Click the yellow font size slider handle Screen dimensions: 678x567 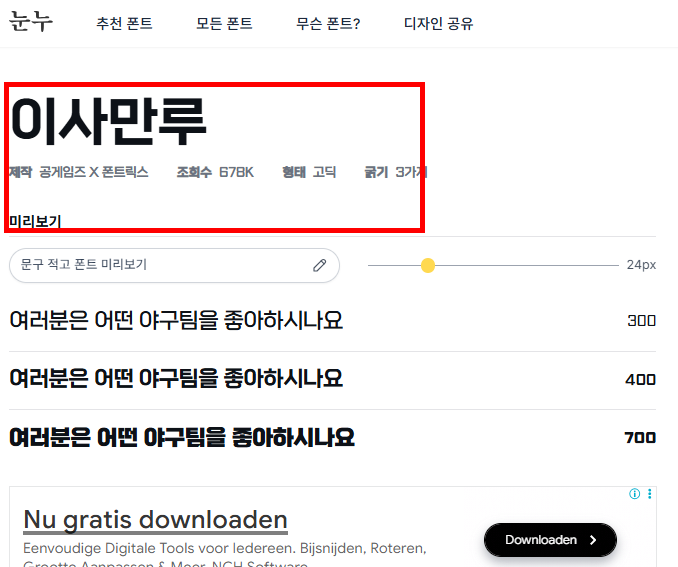pos(428,265)
